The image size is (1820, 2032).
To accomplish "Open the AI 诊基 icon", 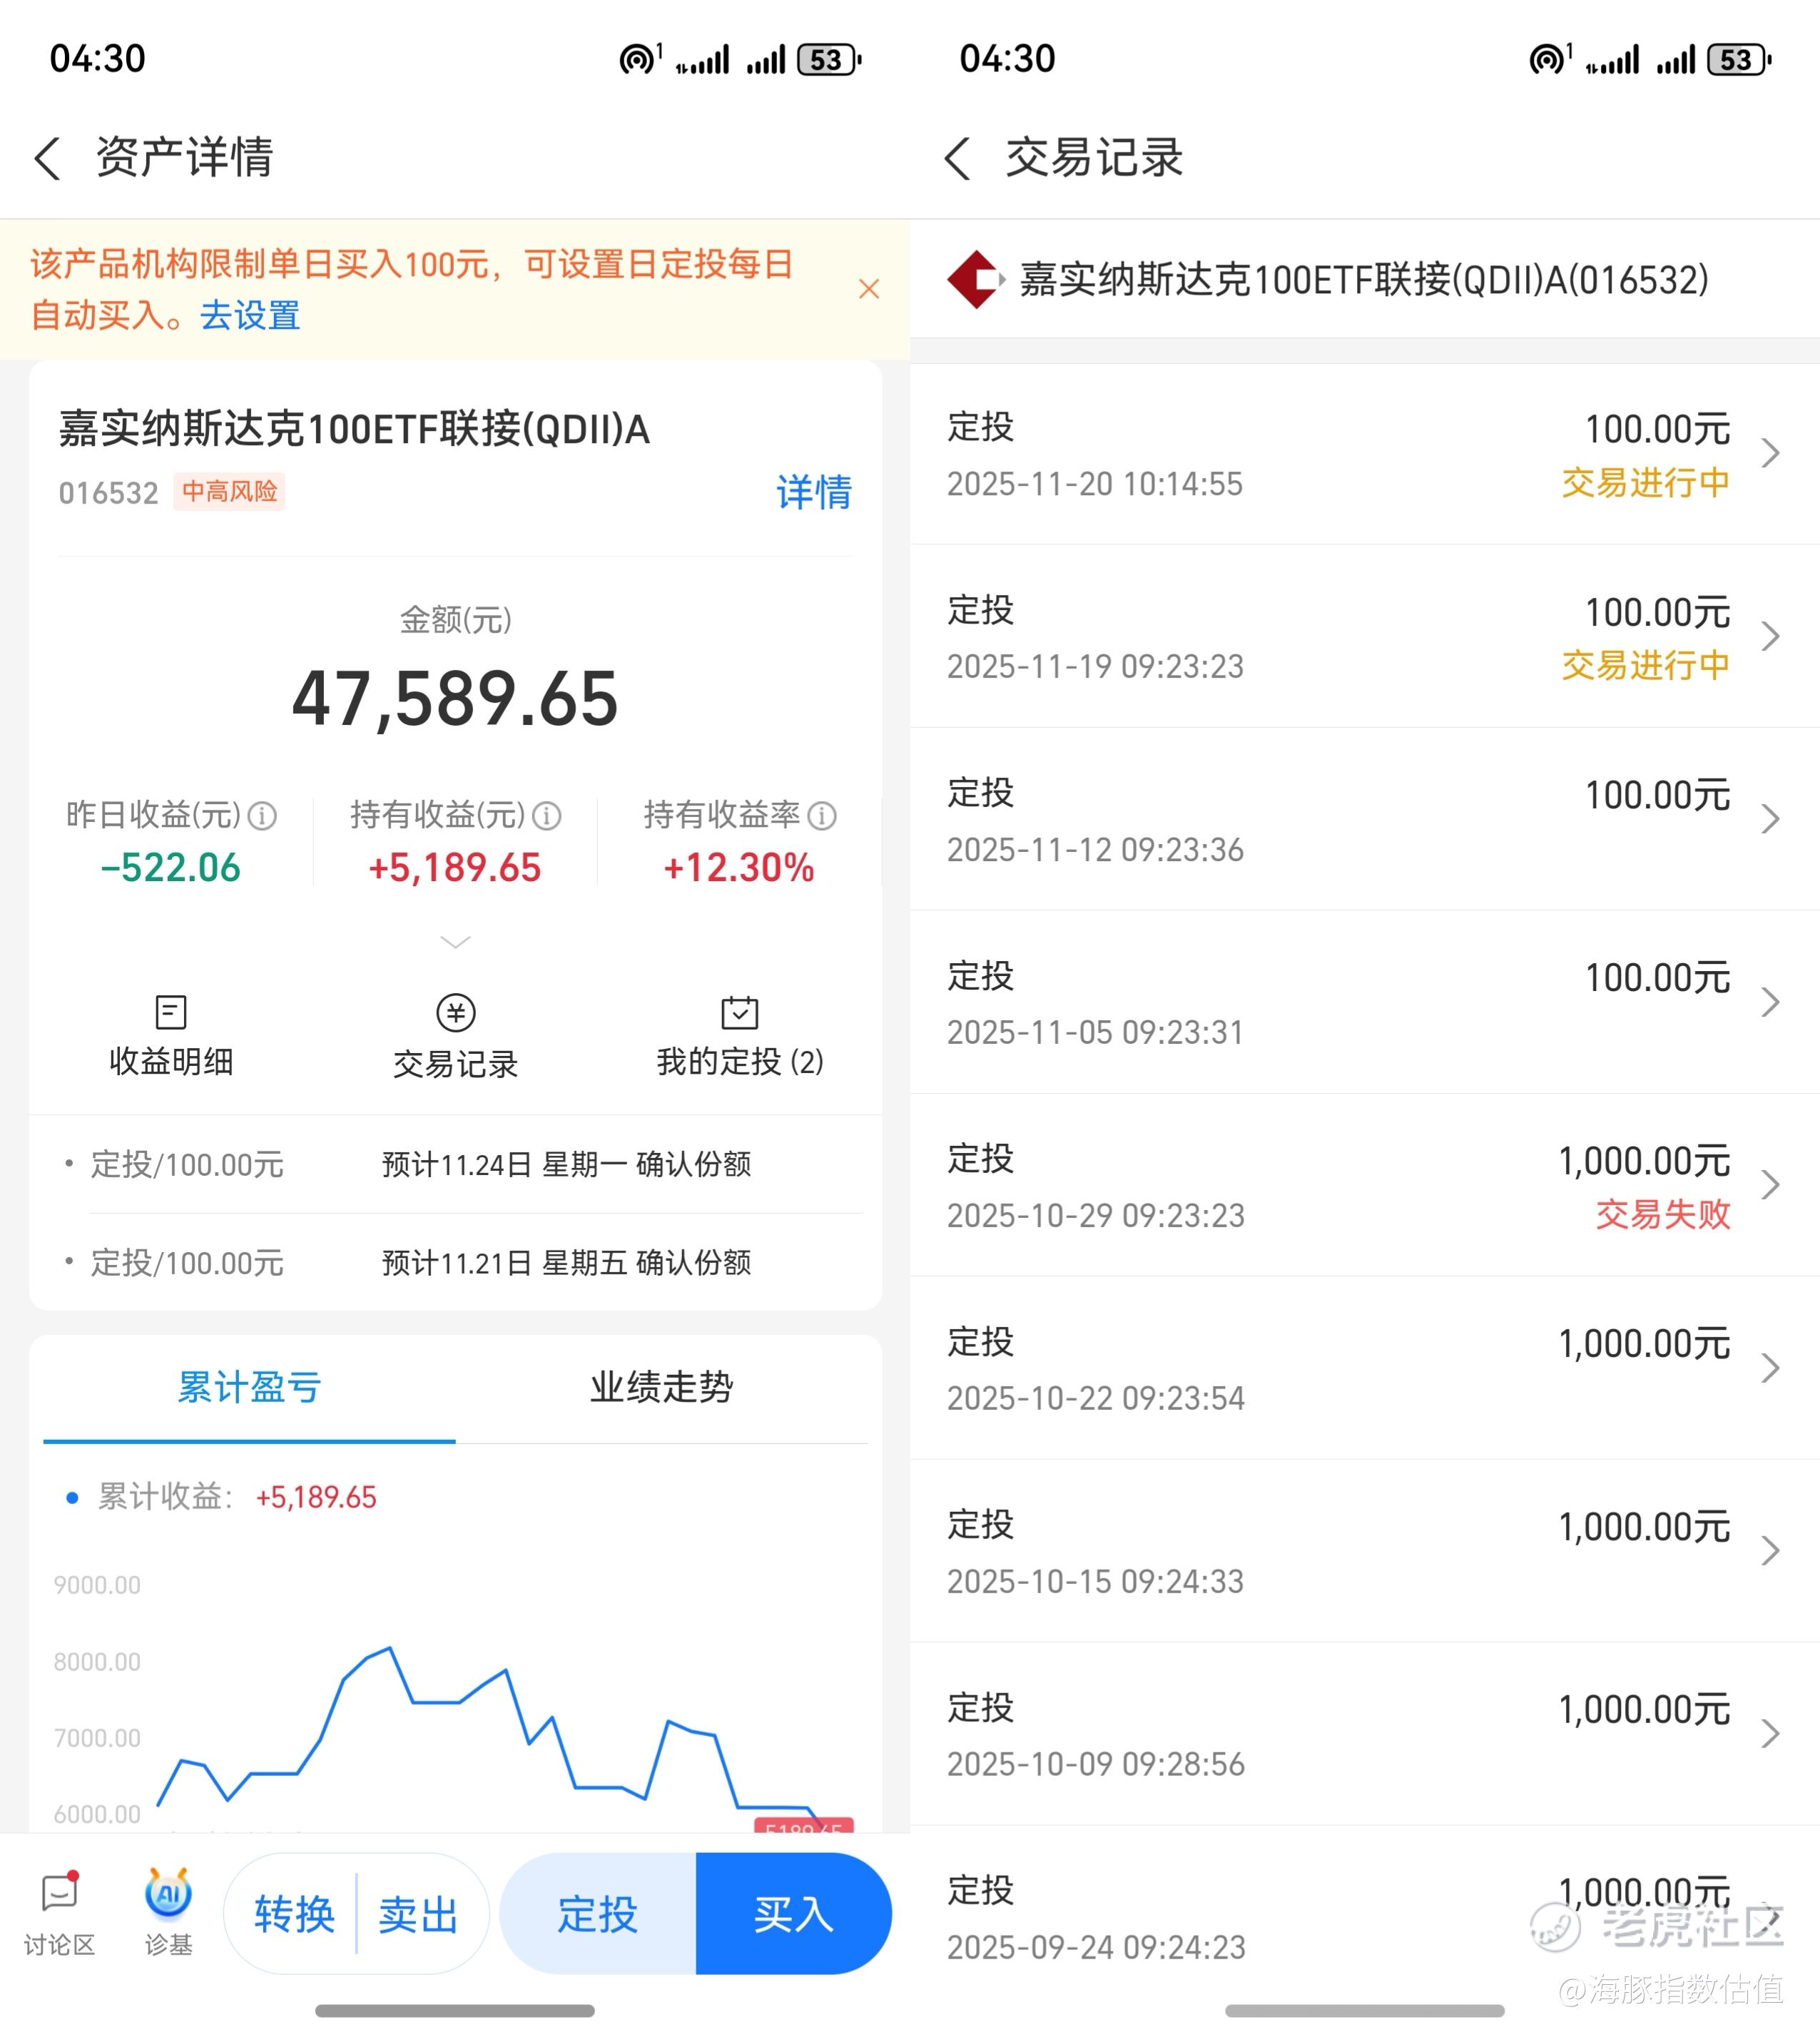I will click(168, 1894).
